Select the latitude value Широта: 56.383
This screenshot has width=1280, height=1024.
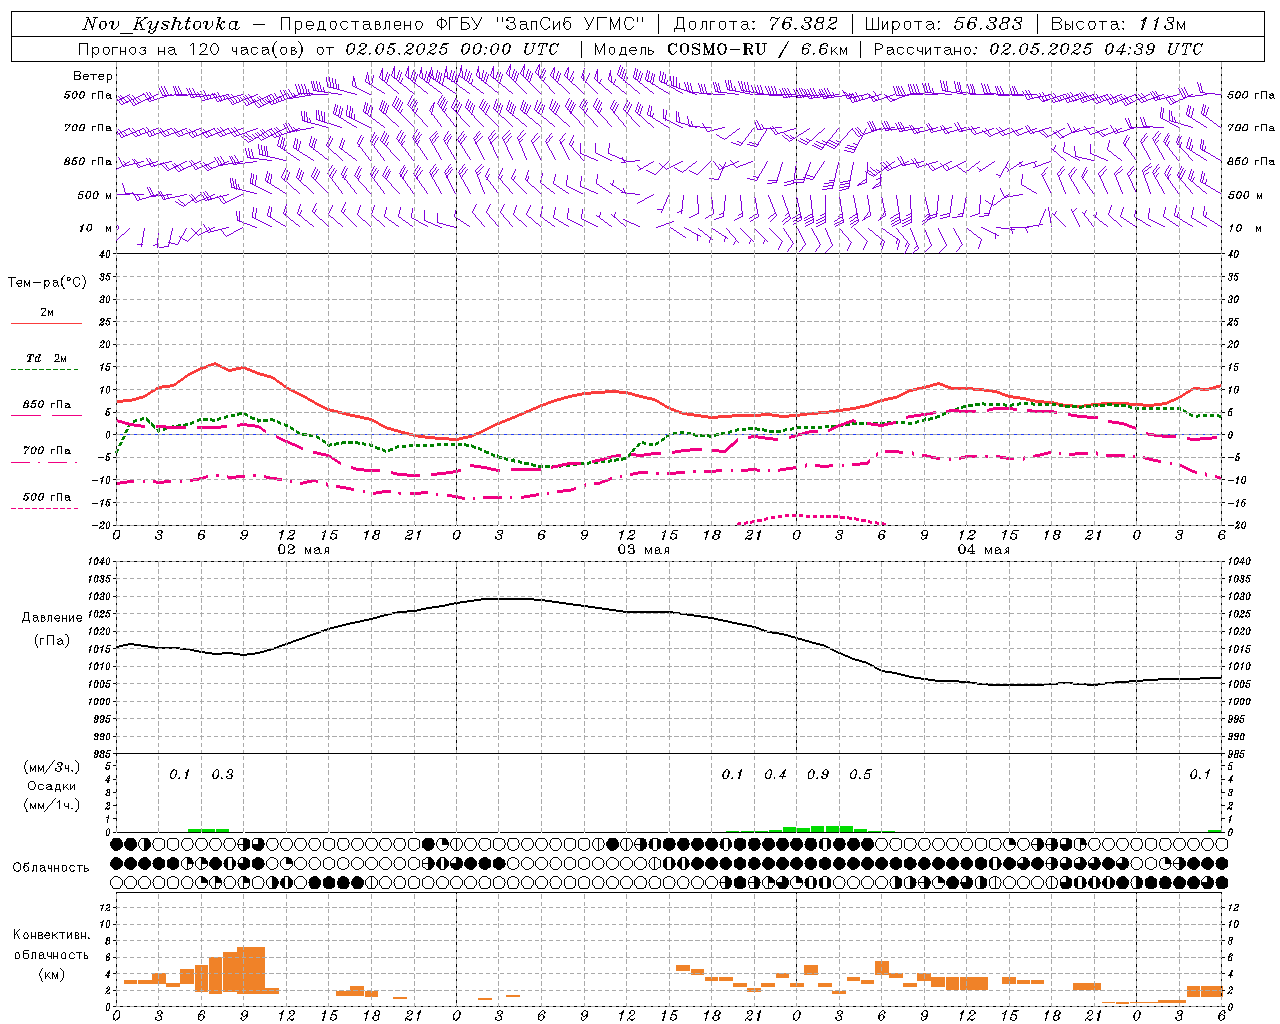(943, 24)
